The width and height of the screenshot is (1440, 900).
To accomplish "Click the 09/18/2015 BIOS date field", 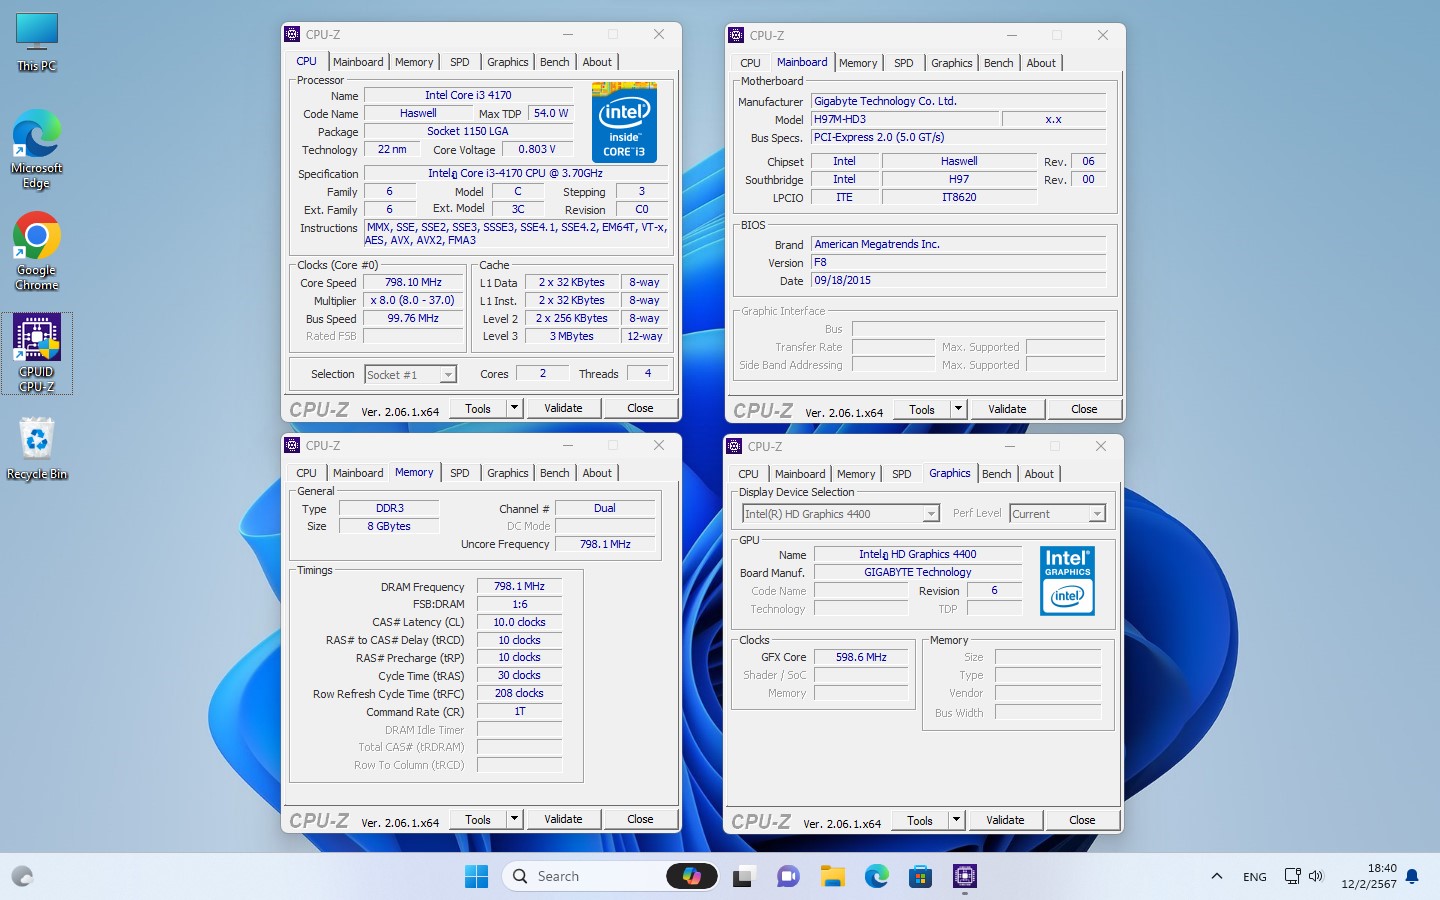I will pyautogui.click(x=959, y=281).
